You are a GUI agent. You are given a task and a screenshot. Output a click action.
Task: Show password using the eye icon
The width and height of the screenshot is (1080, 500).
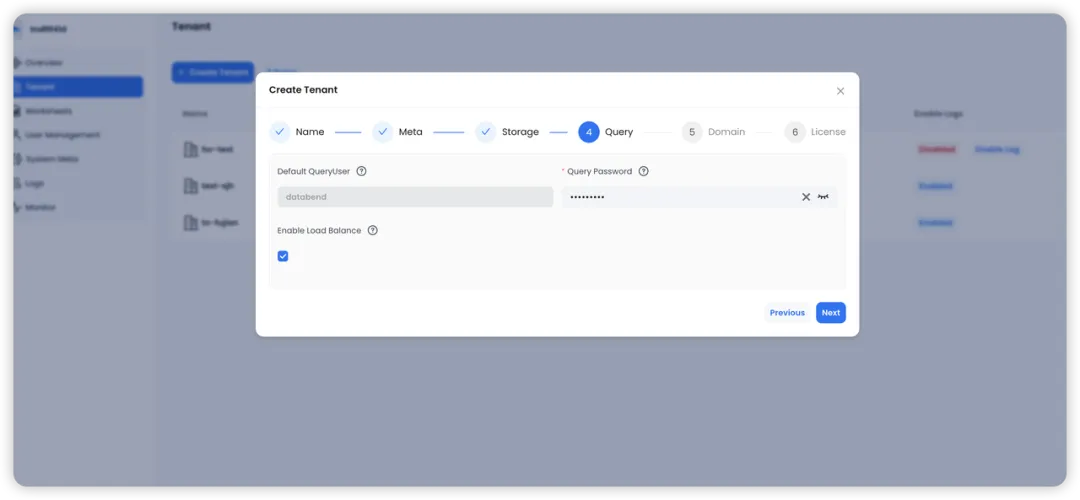(x=823, y=197)
